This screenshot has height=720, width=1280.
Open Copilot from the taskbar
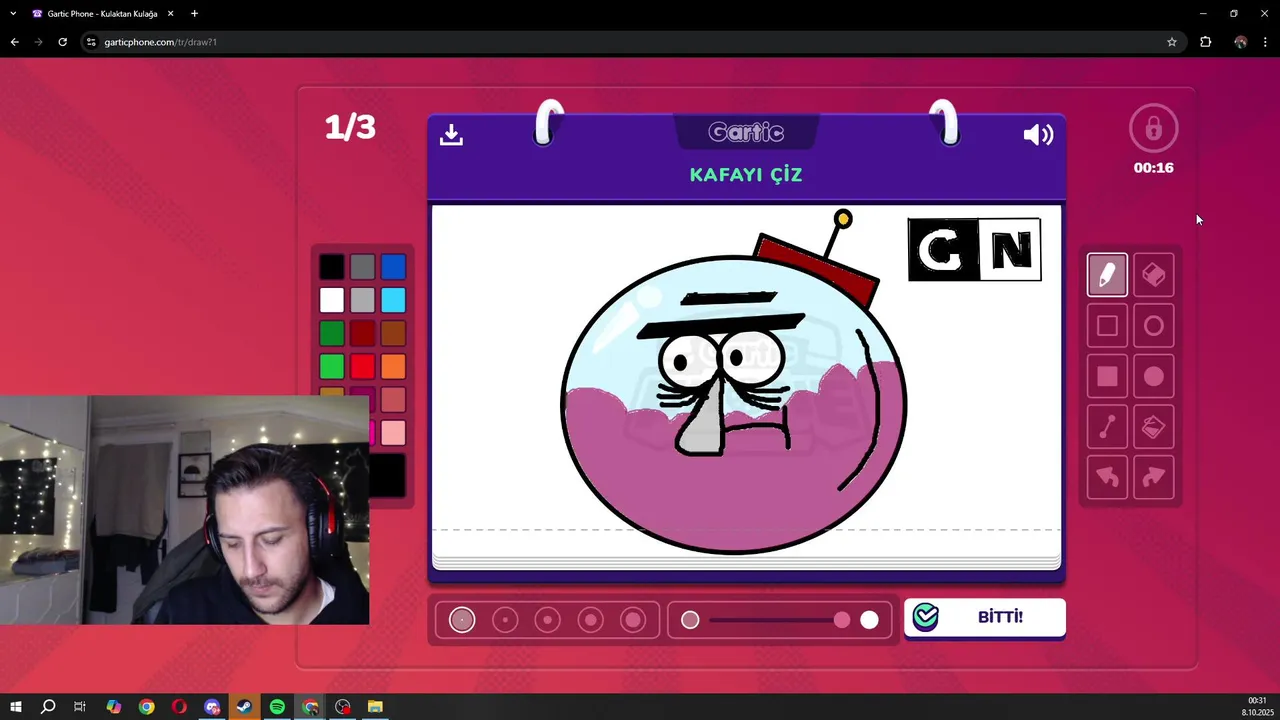click(x=114, y=707)
